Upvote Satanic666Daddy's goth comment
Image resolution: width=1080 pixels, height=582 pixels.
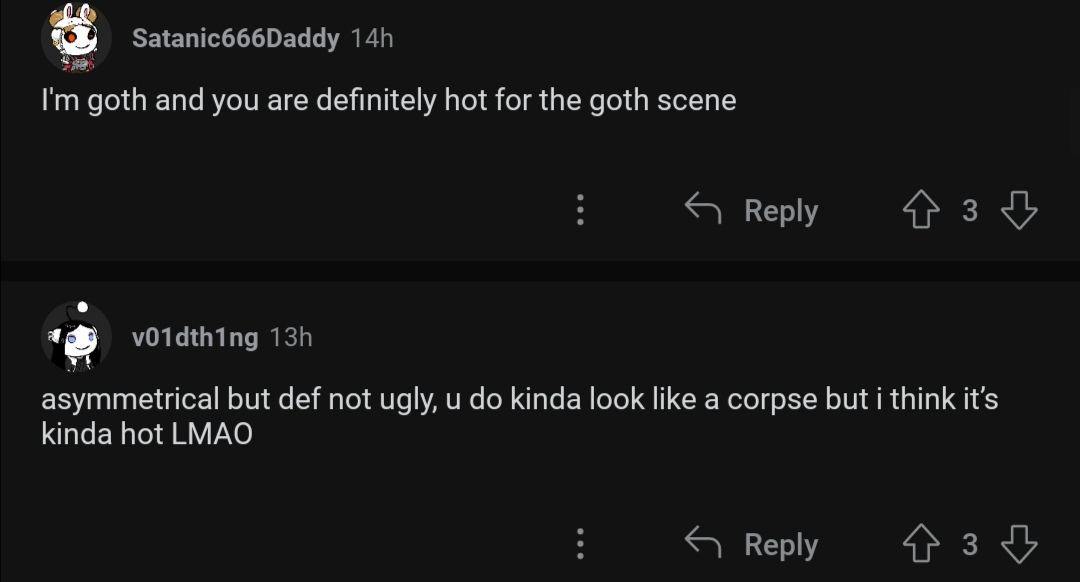(921, 210)
